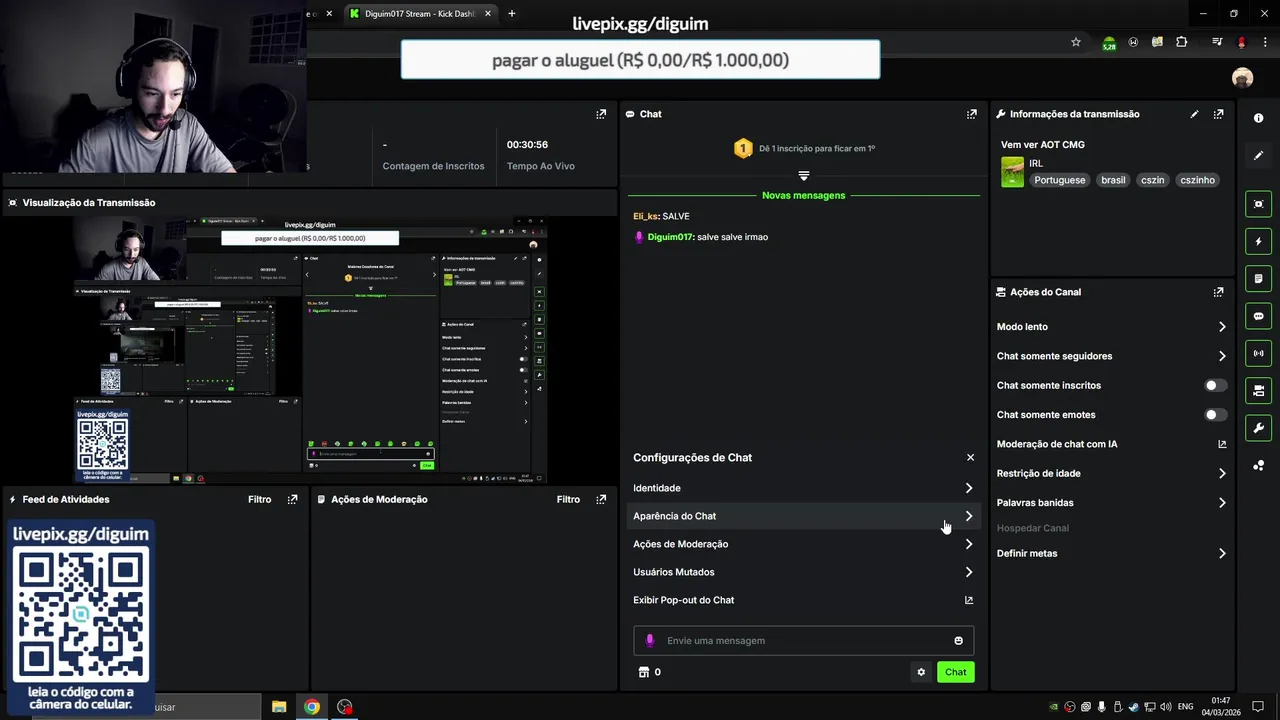Click the OBS-like recorder icon in taskbar

[345, 707]
